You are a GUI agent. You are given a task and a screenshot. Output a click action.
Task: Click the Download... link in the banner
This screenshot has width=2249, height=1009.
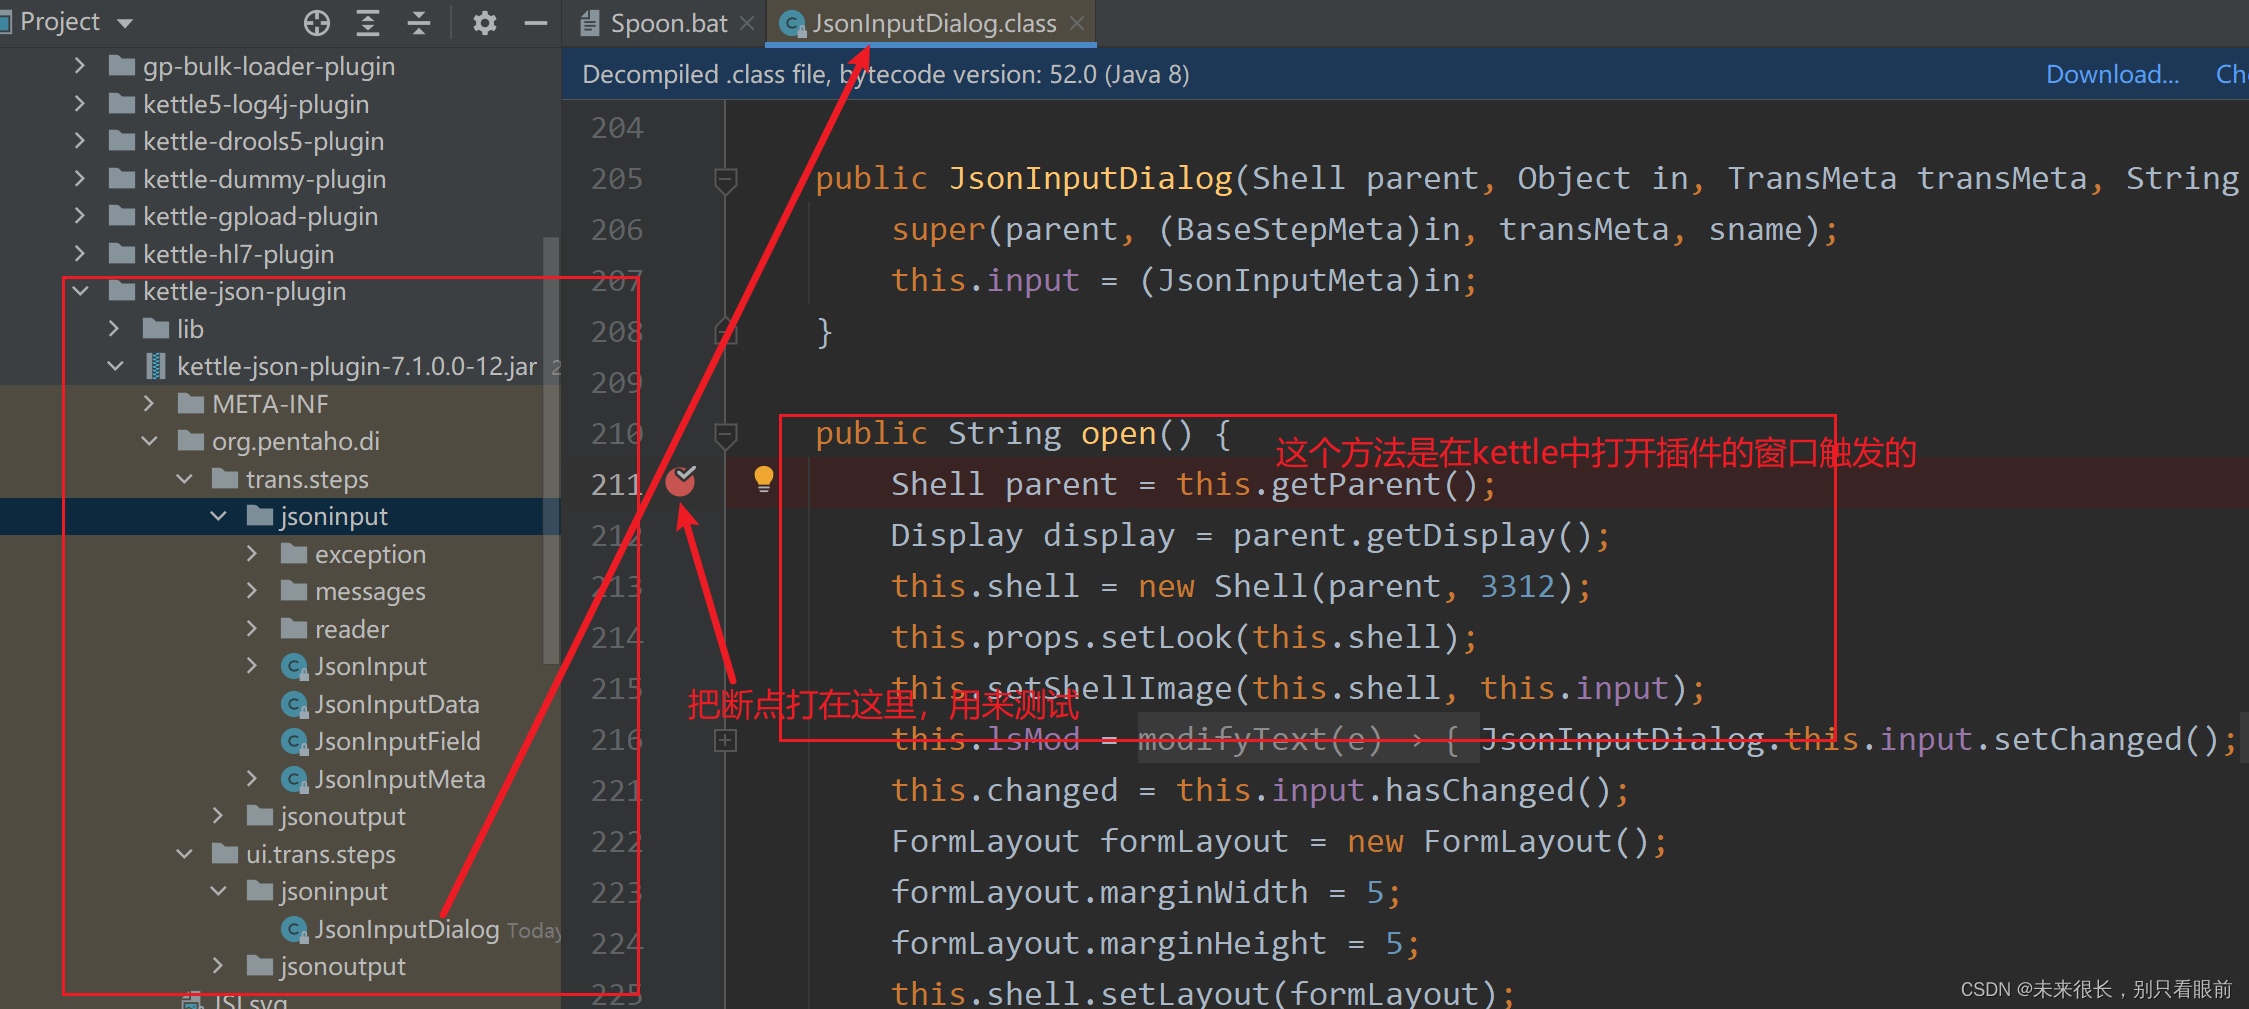(x=2111, y=73)
